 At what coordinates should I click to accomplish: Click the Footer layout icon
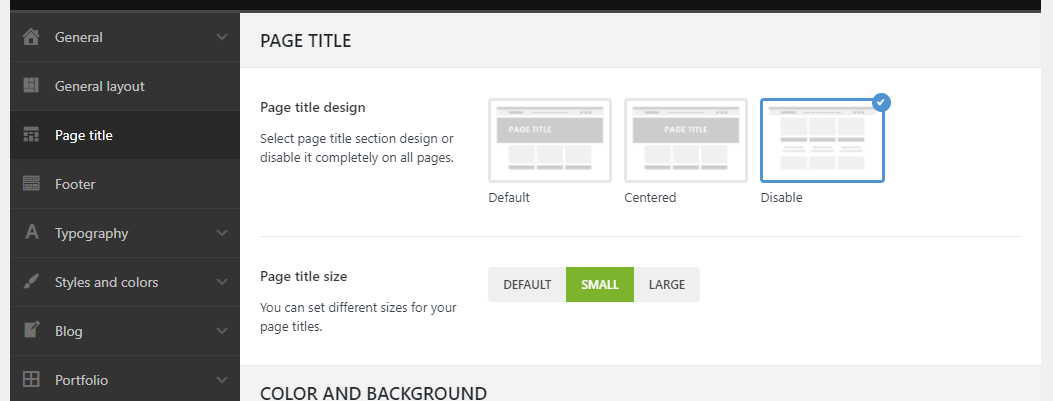click(31, 183)
